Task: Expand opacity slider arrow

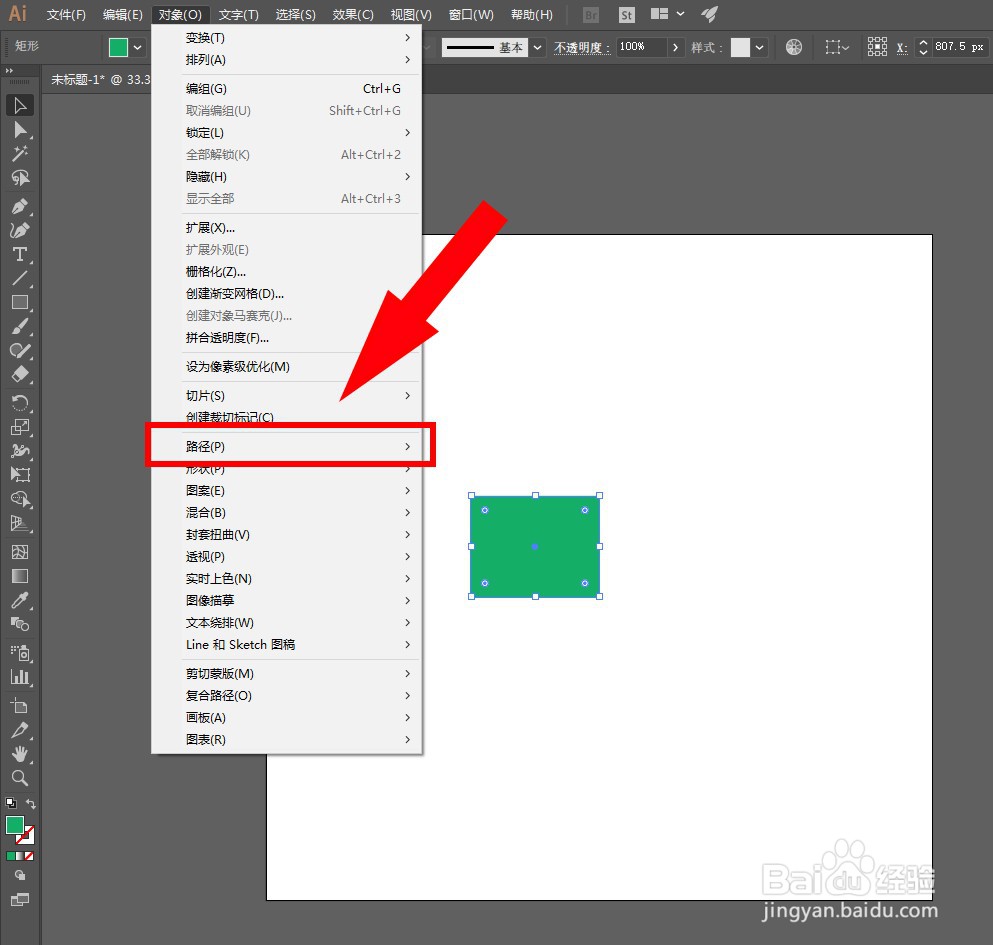Action: pyautogui.click(x=675, y=47)
